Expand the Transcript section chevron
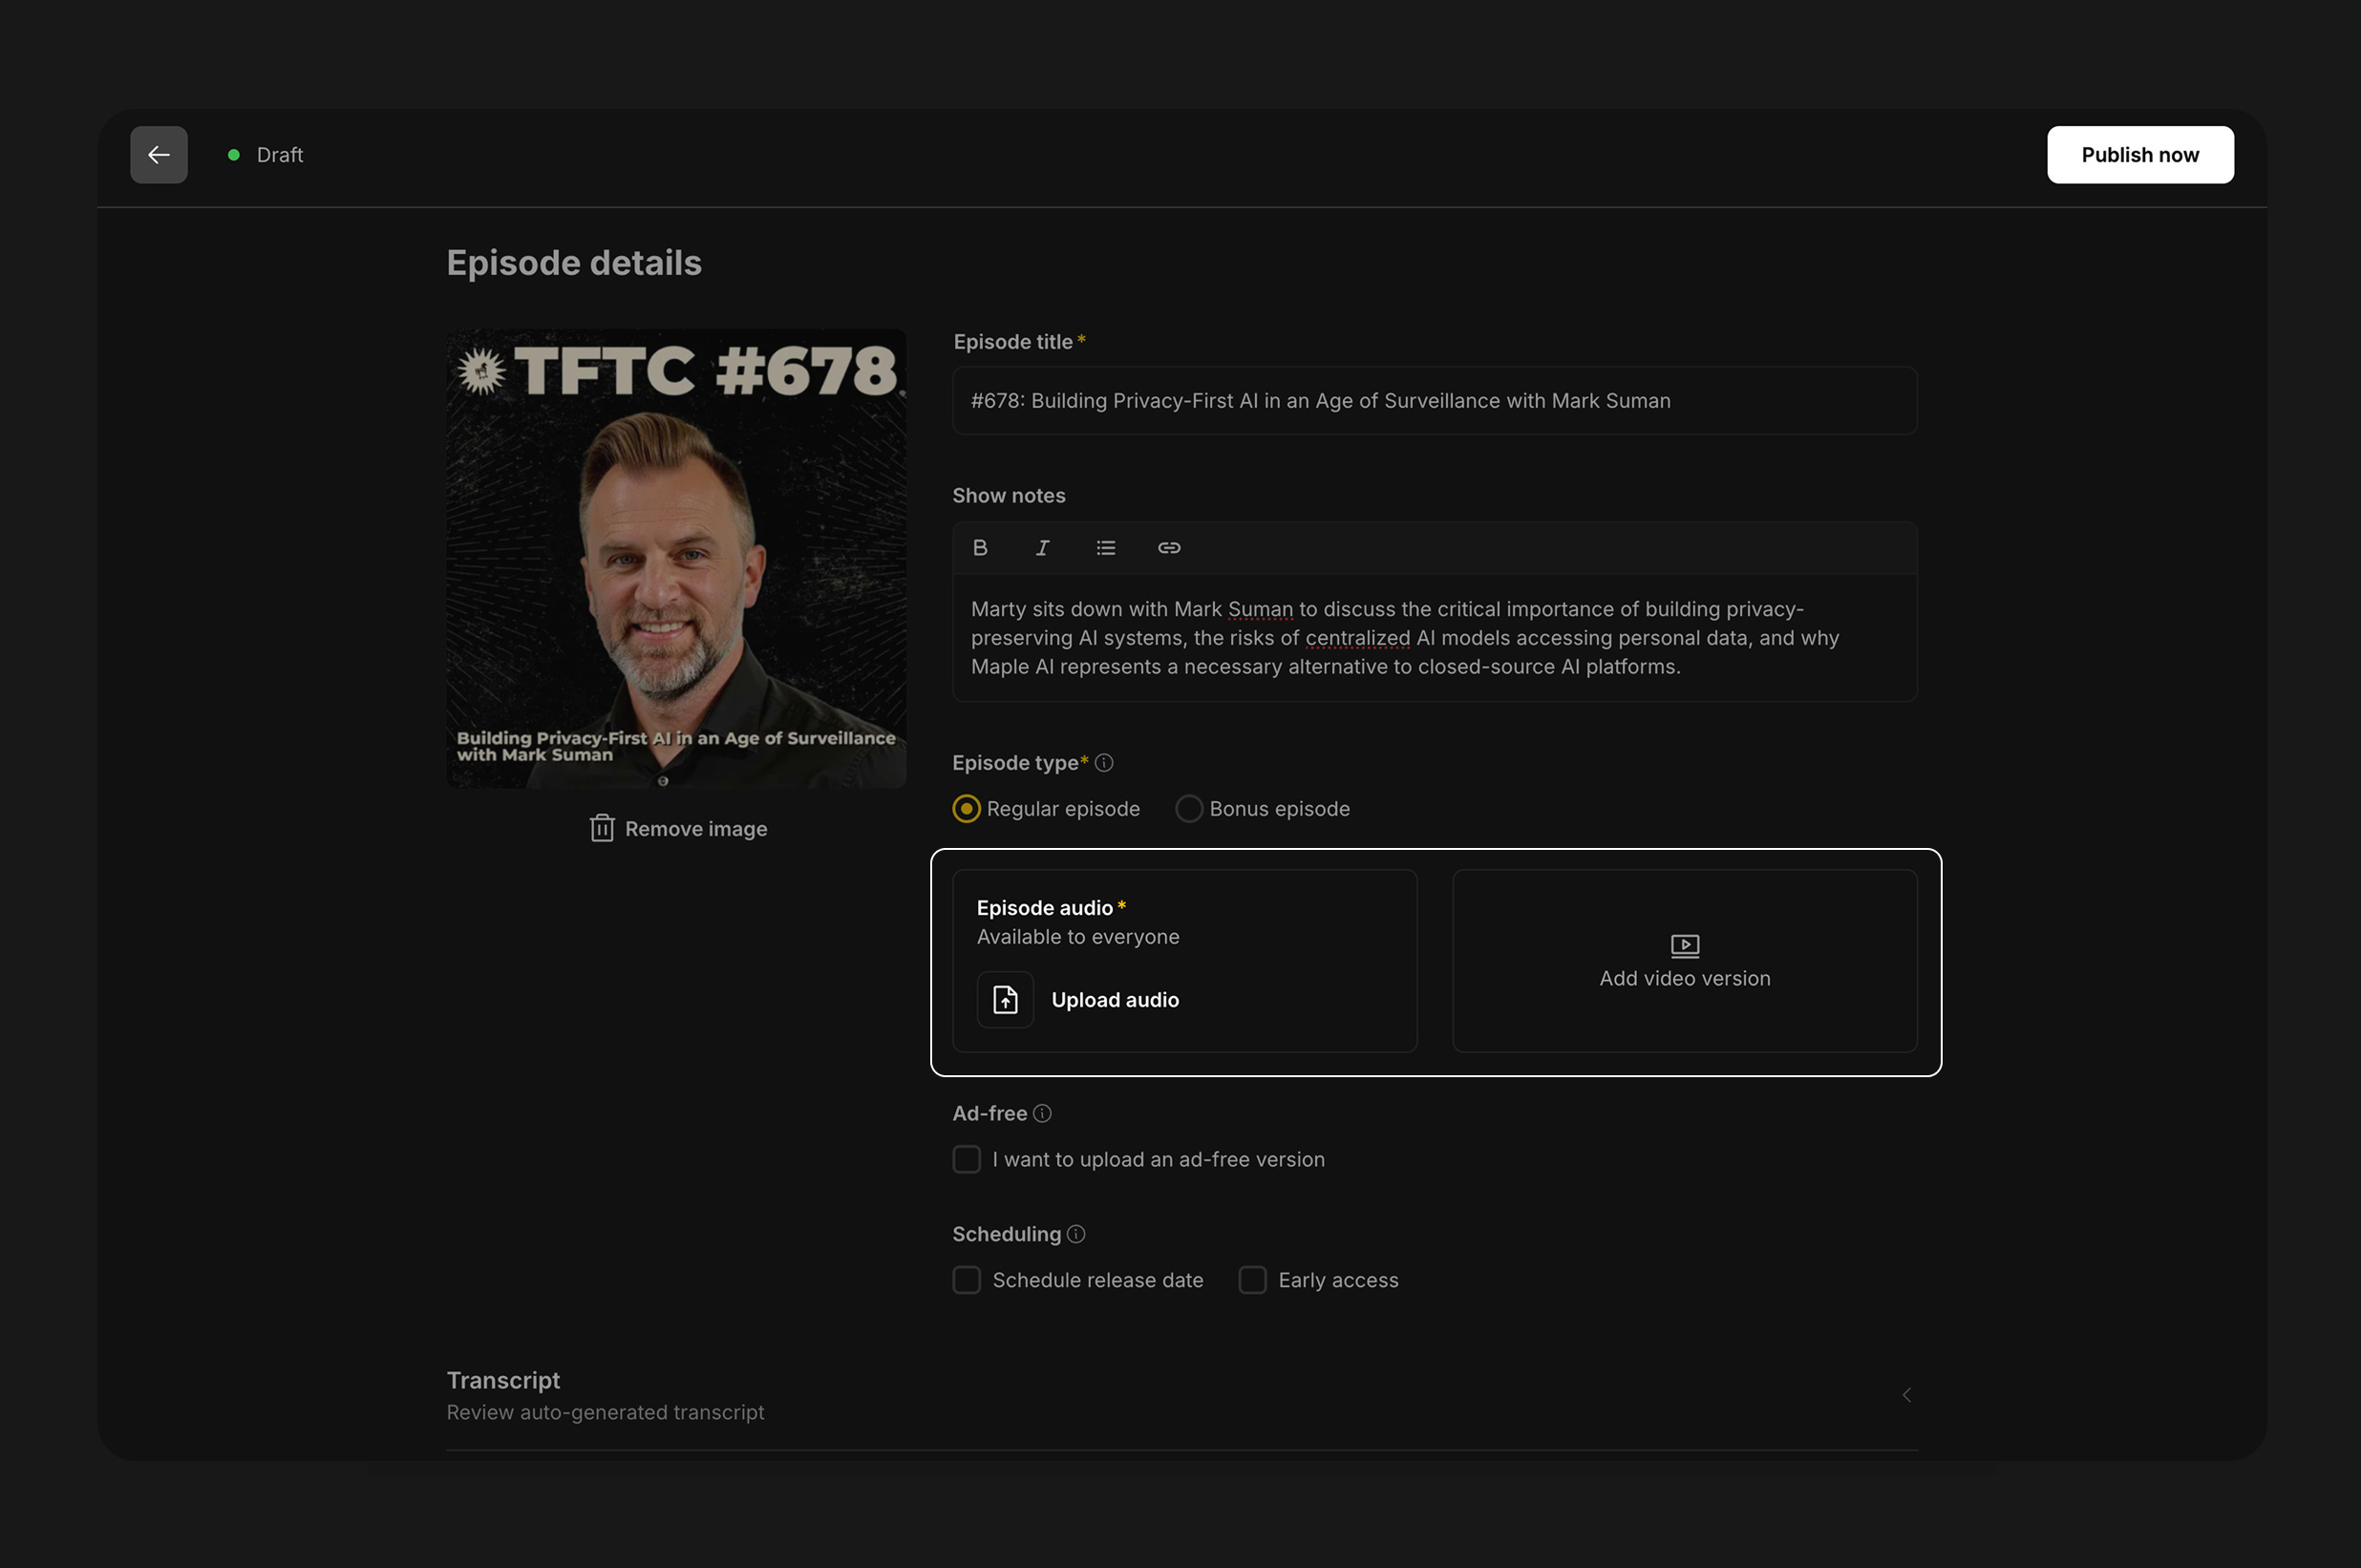The height and width of the screenshot is (1568, 2361). tap(1906, 1395)
